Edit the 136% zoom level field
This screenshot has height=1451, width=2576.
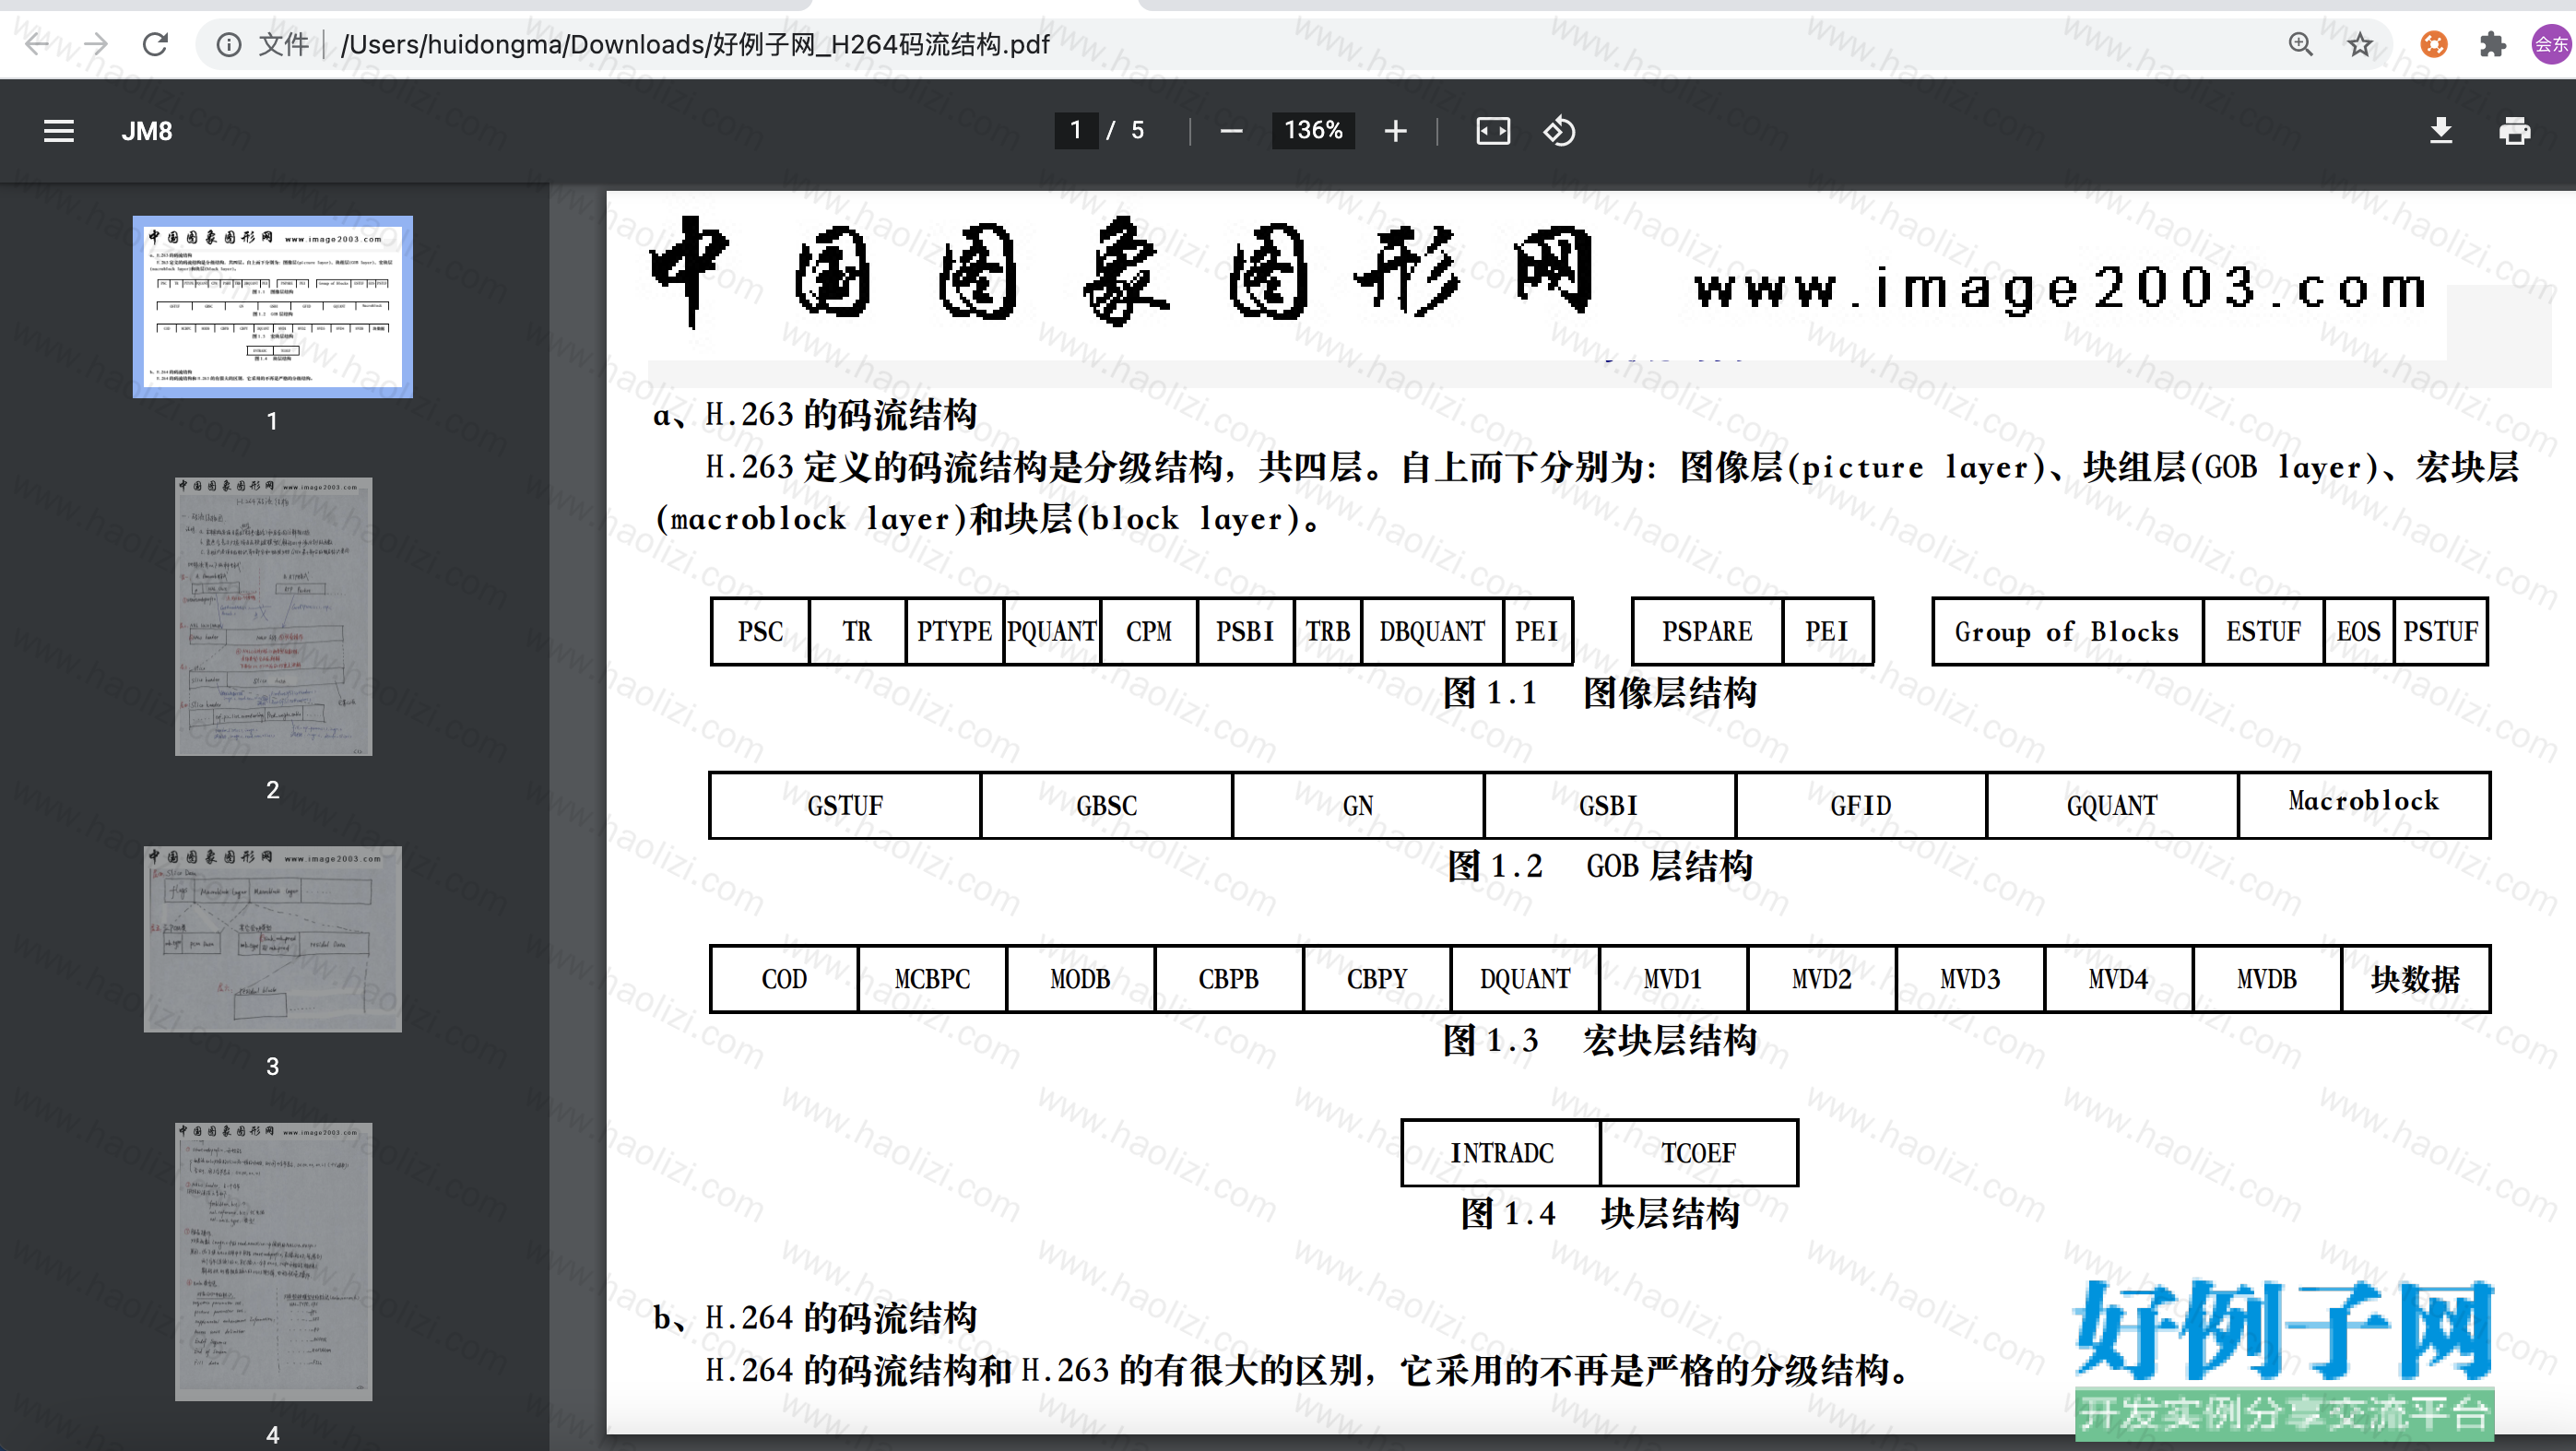(x=1313, y=131)
